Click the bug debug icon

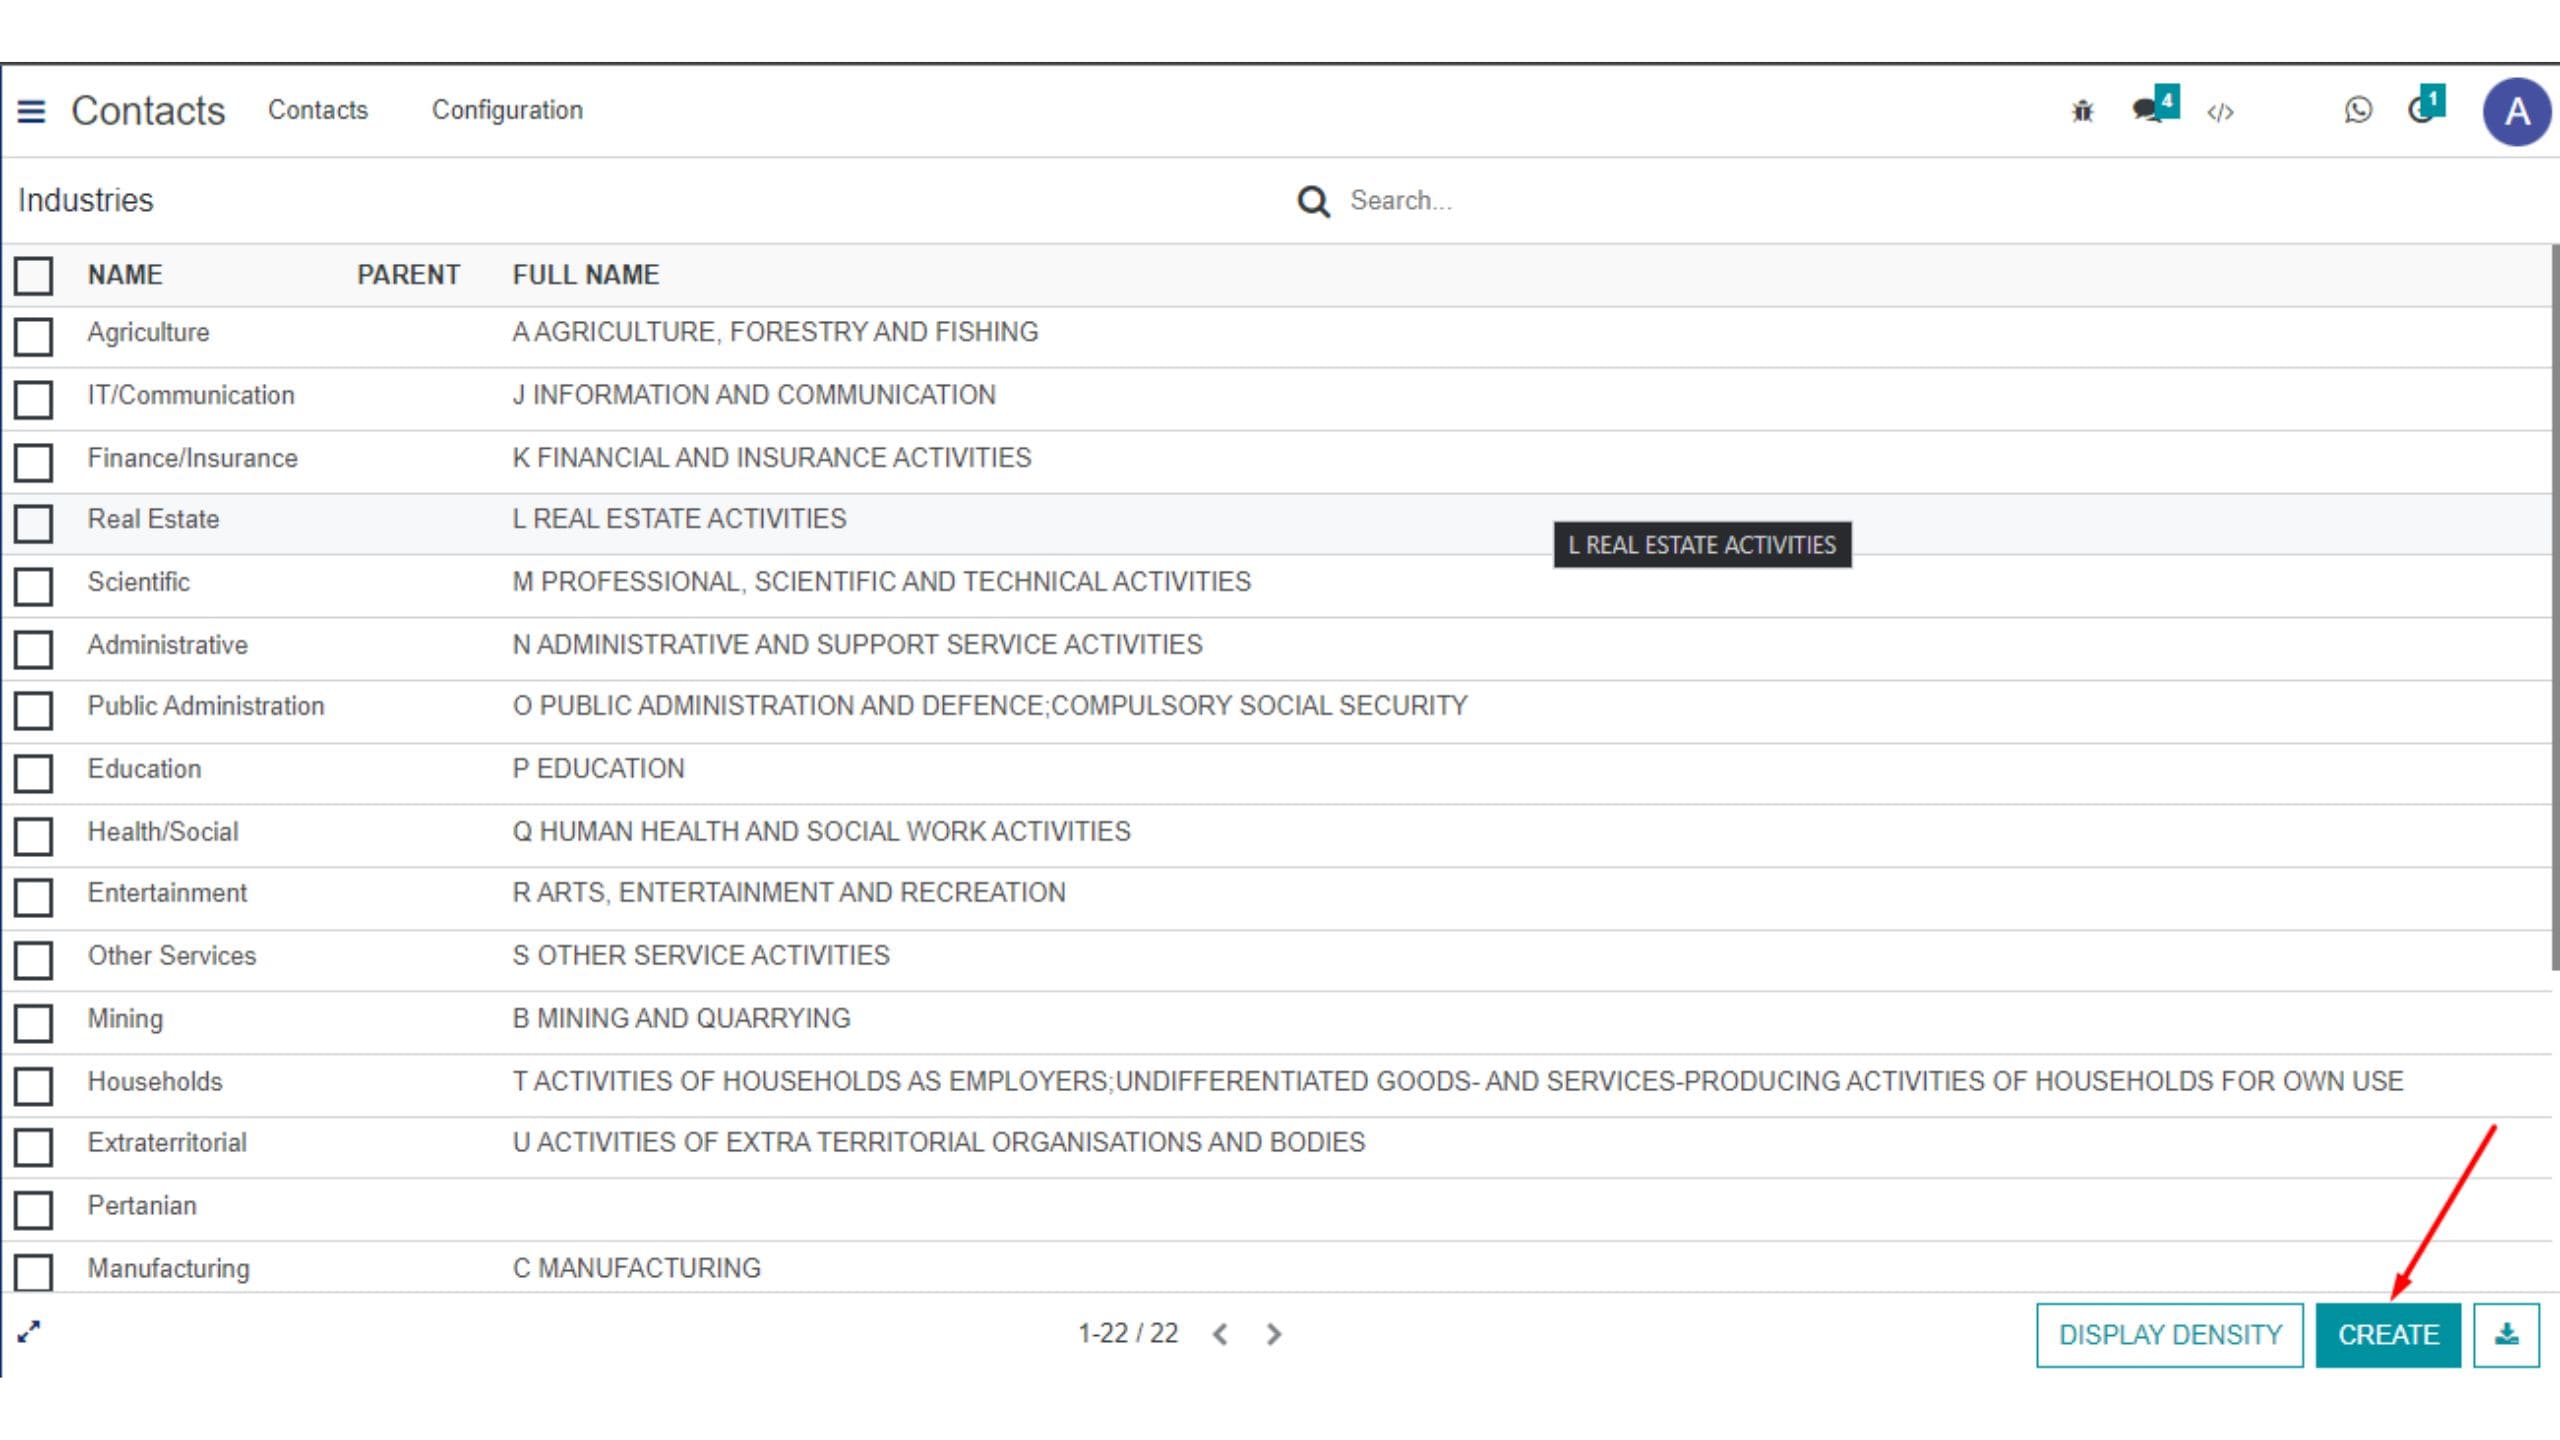pyautogui.click(x=2082, y=111)
